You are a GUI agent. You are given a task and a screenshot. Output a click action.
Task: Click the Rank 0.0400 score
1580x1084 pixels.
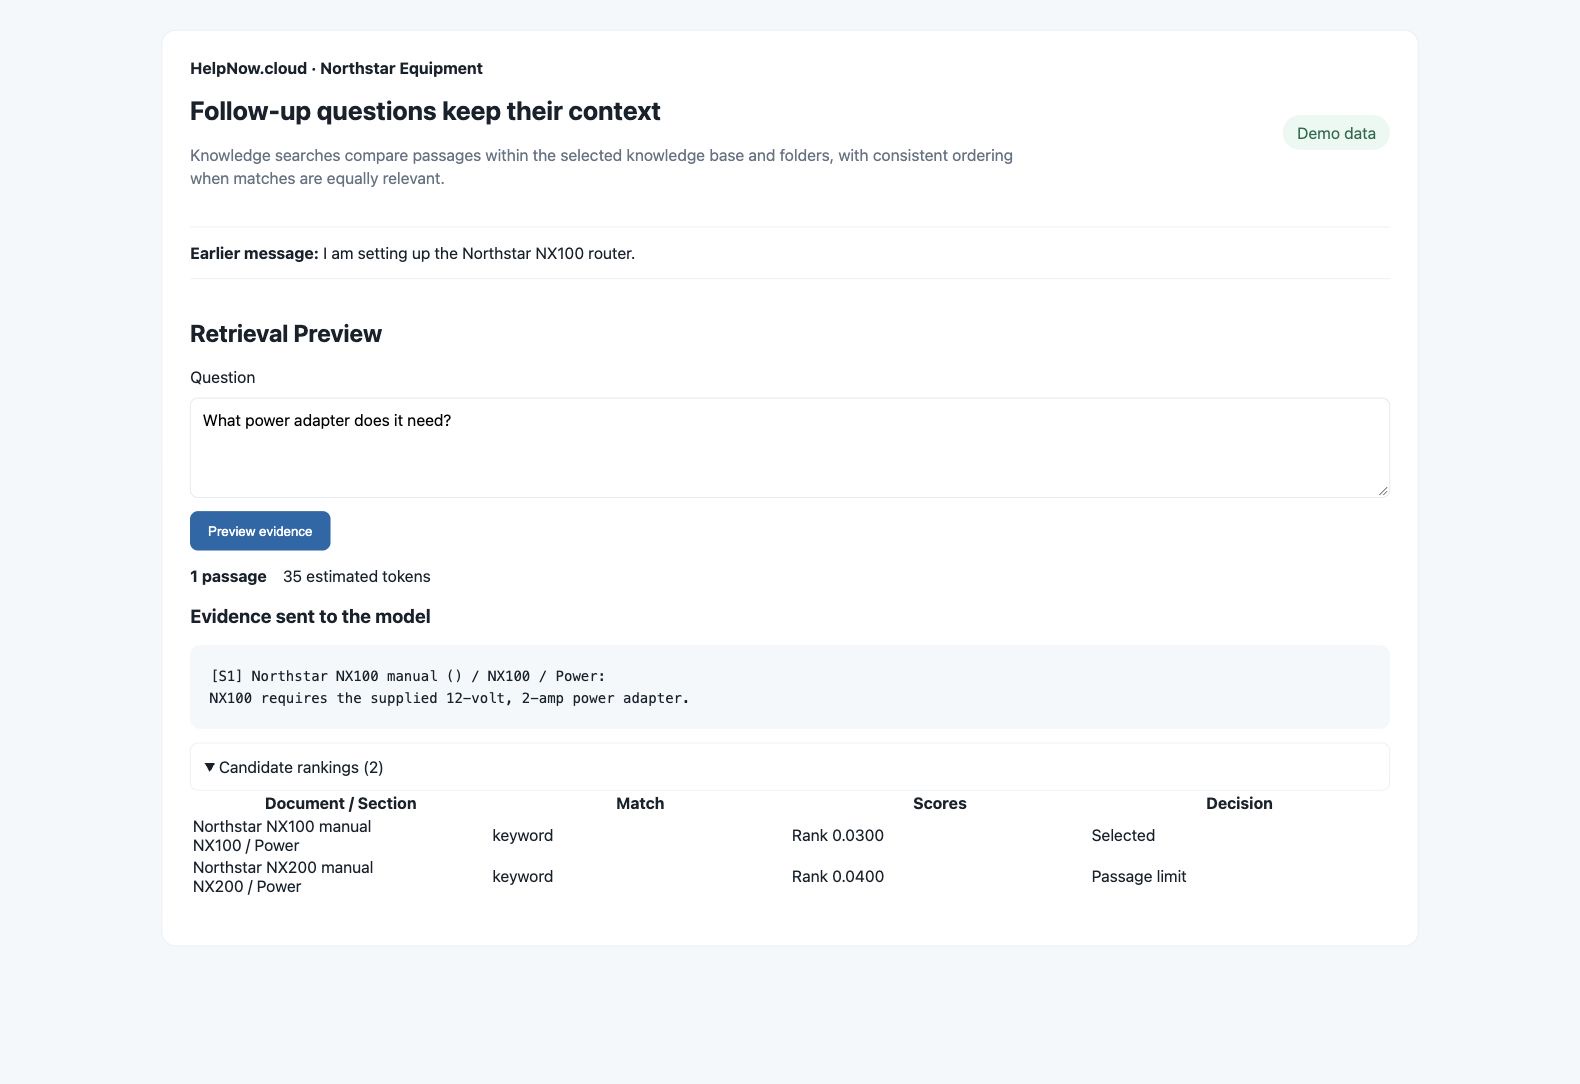838,876
